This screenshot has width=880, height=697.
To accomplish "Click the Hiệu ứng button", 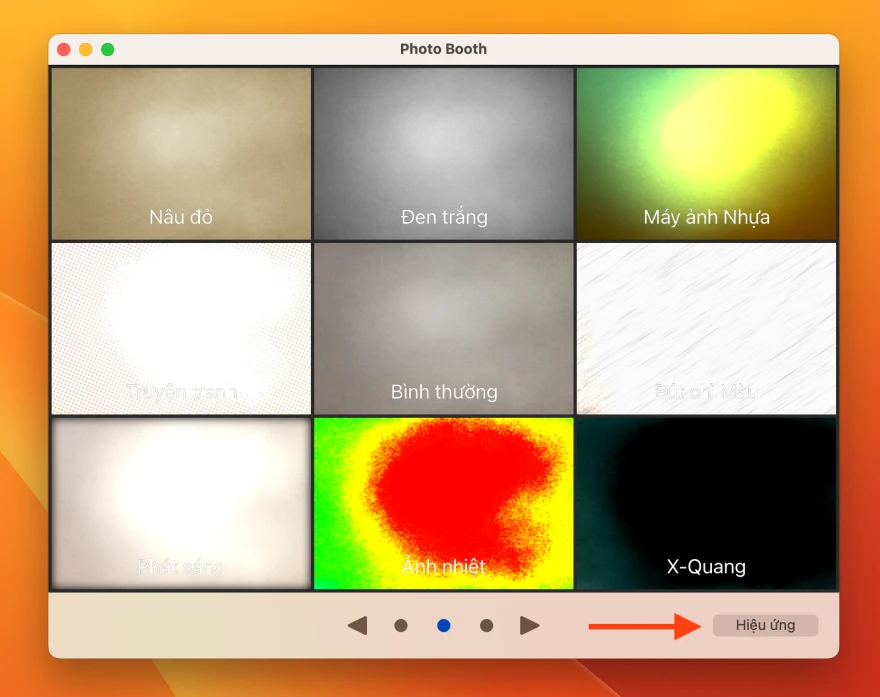I will pos(765,626).
